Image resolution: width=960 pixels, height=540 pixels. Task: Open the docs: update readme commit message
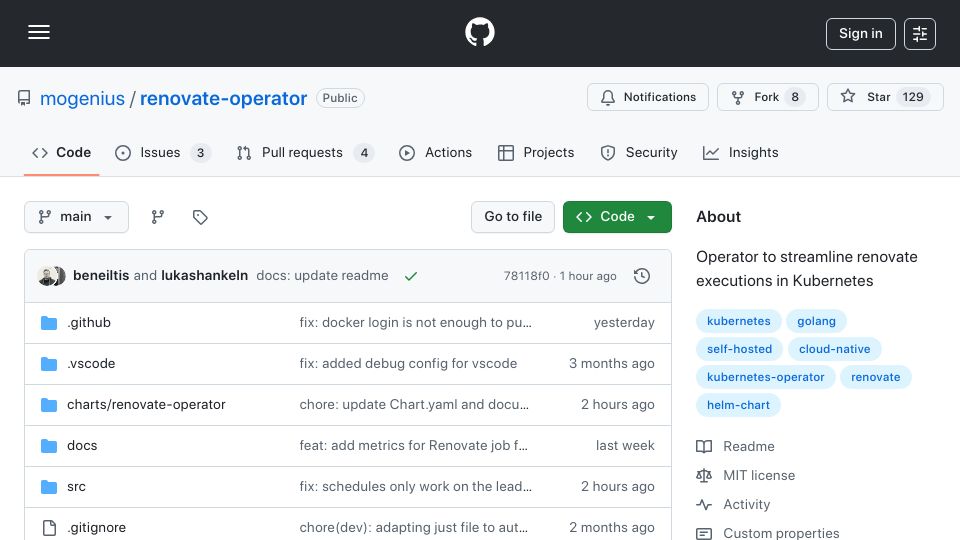click(322, 276)
